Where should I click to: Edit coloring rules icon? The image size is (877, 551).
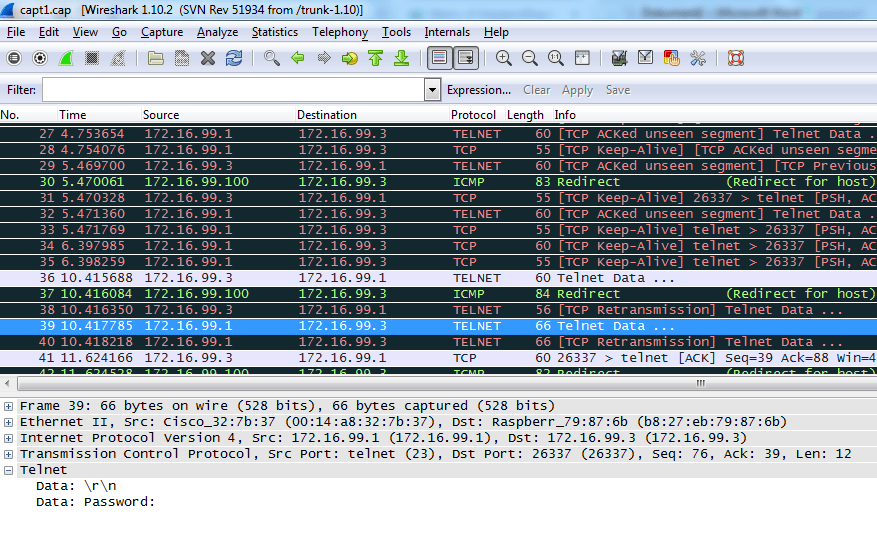coord(671,58)
